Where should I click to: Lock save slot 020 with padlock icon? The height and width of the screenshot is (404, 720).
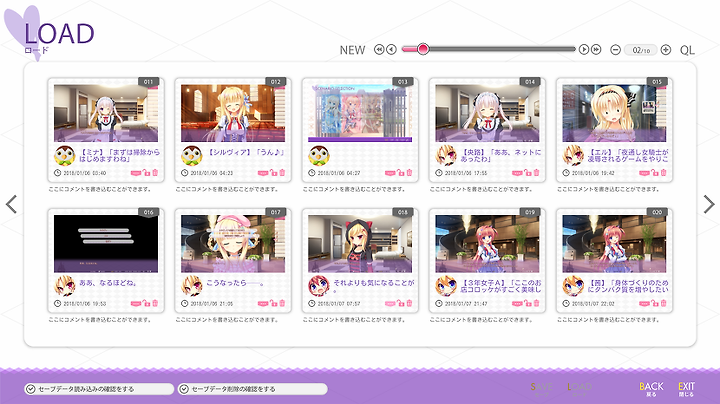tap(655, 303)
